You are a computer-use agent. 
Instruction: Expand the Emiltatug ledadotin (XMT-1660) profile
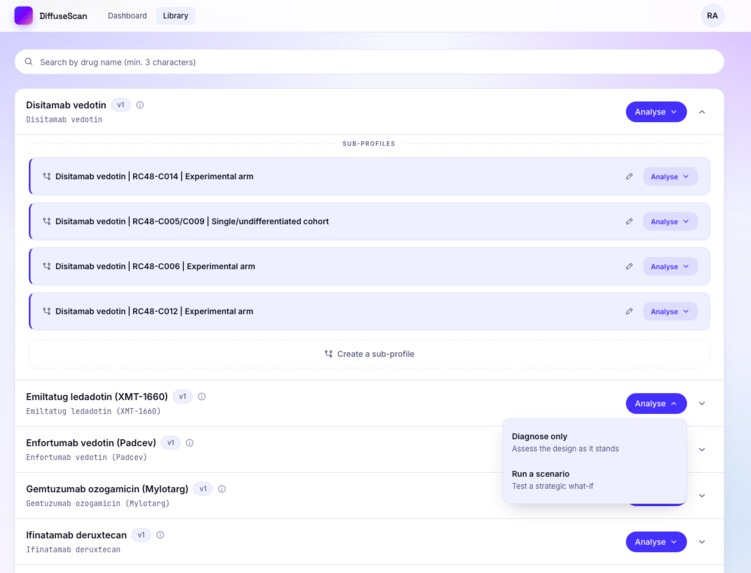pyautogui.click(x=702, y=403)
